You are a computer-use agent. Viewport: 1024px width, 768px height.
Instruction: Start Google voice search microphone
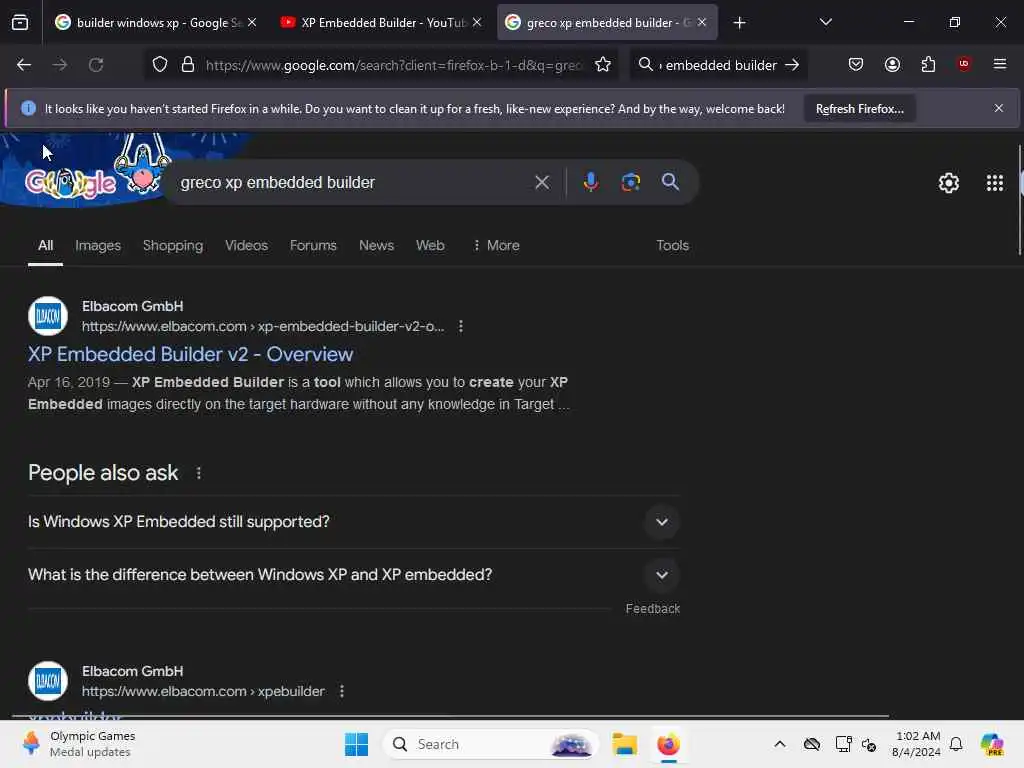point(590,182)
